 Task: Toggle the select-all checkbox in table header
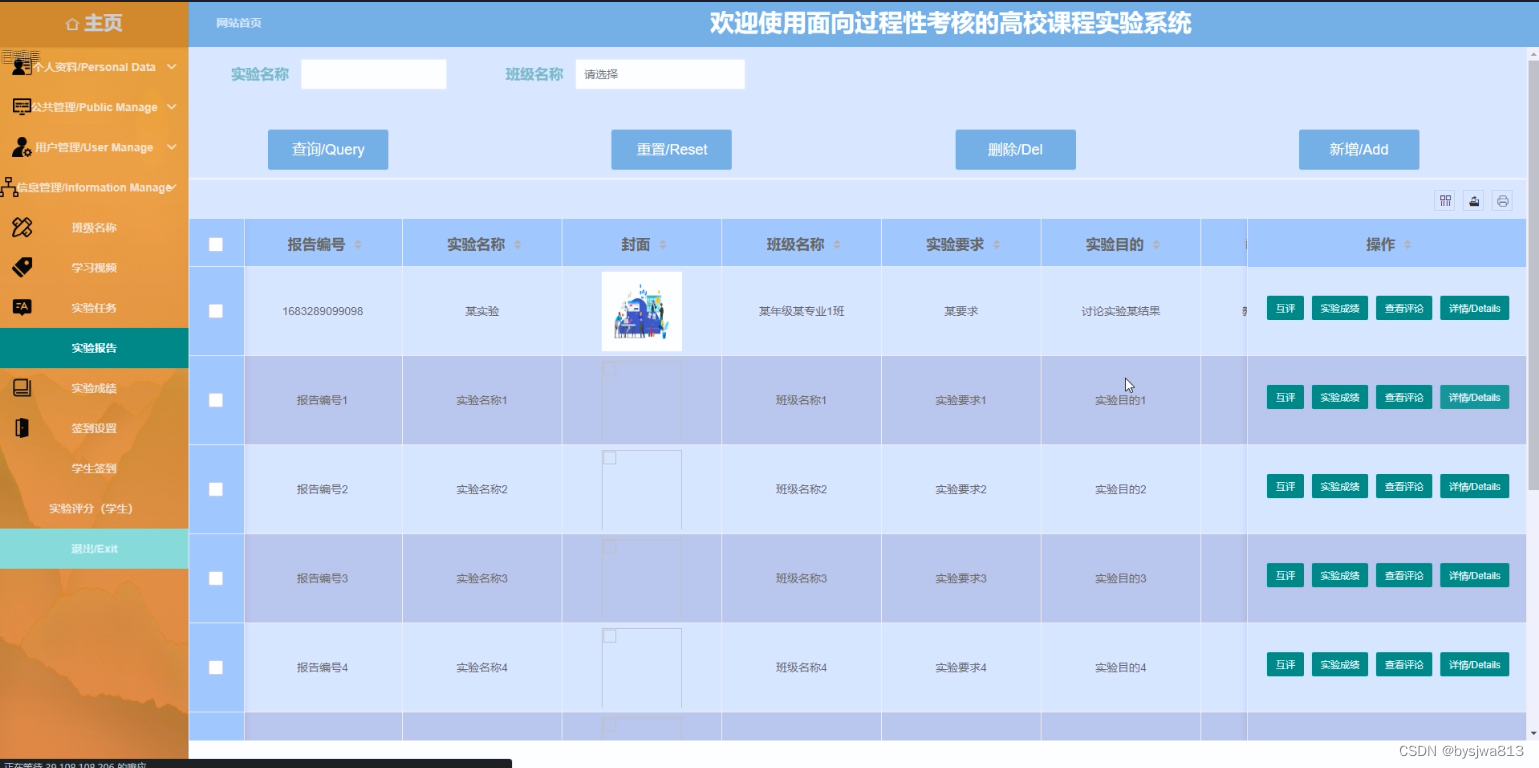[216, 244]
